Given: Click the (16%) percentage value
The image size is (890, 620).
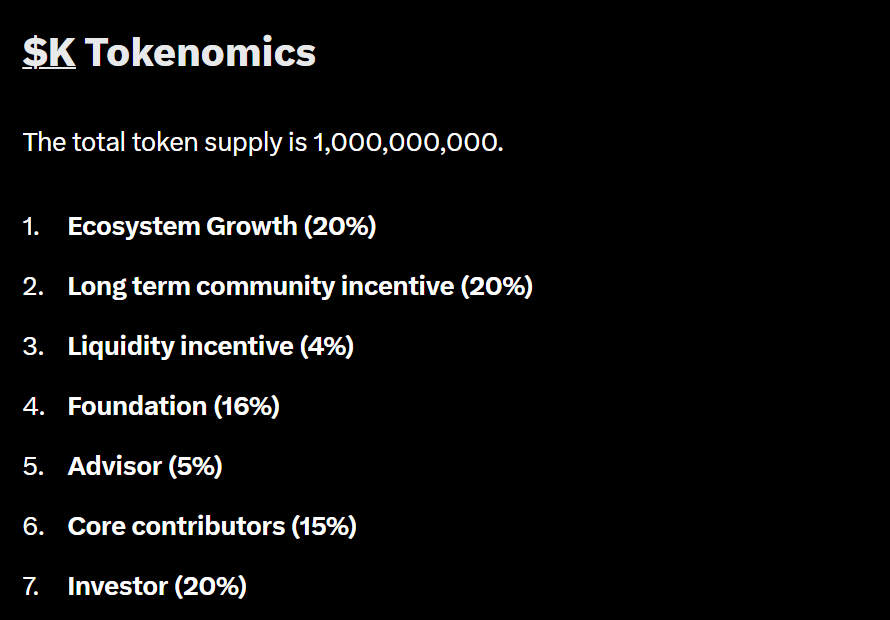Looking at the screenshot, I should click(x=246, y=406).
